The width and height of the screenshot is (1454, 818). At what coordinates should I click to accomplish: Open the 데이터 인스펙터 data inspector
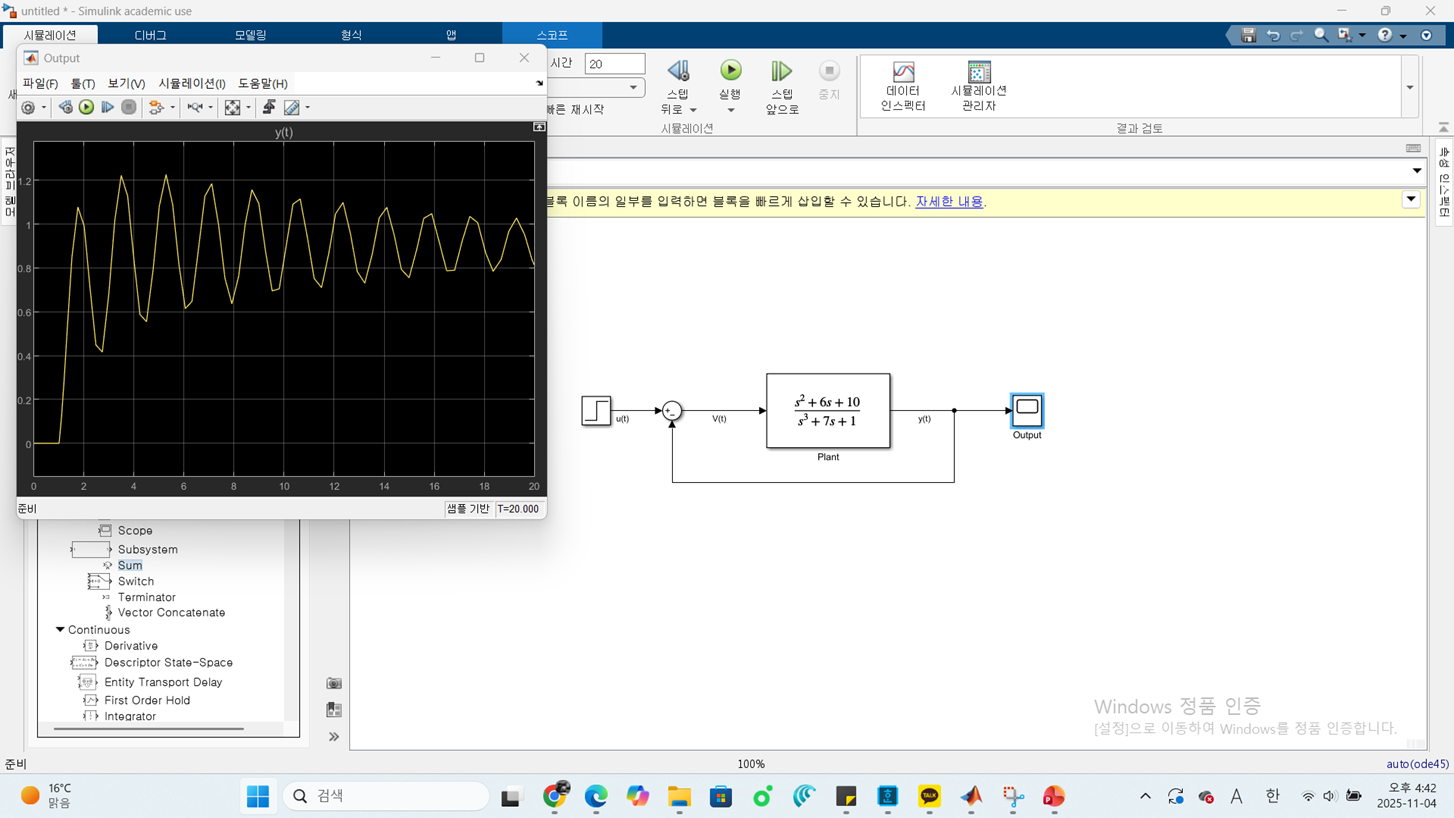pos(903,86)
